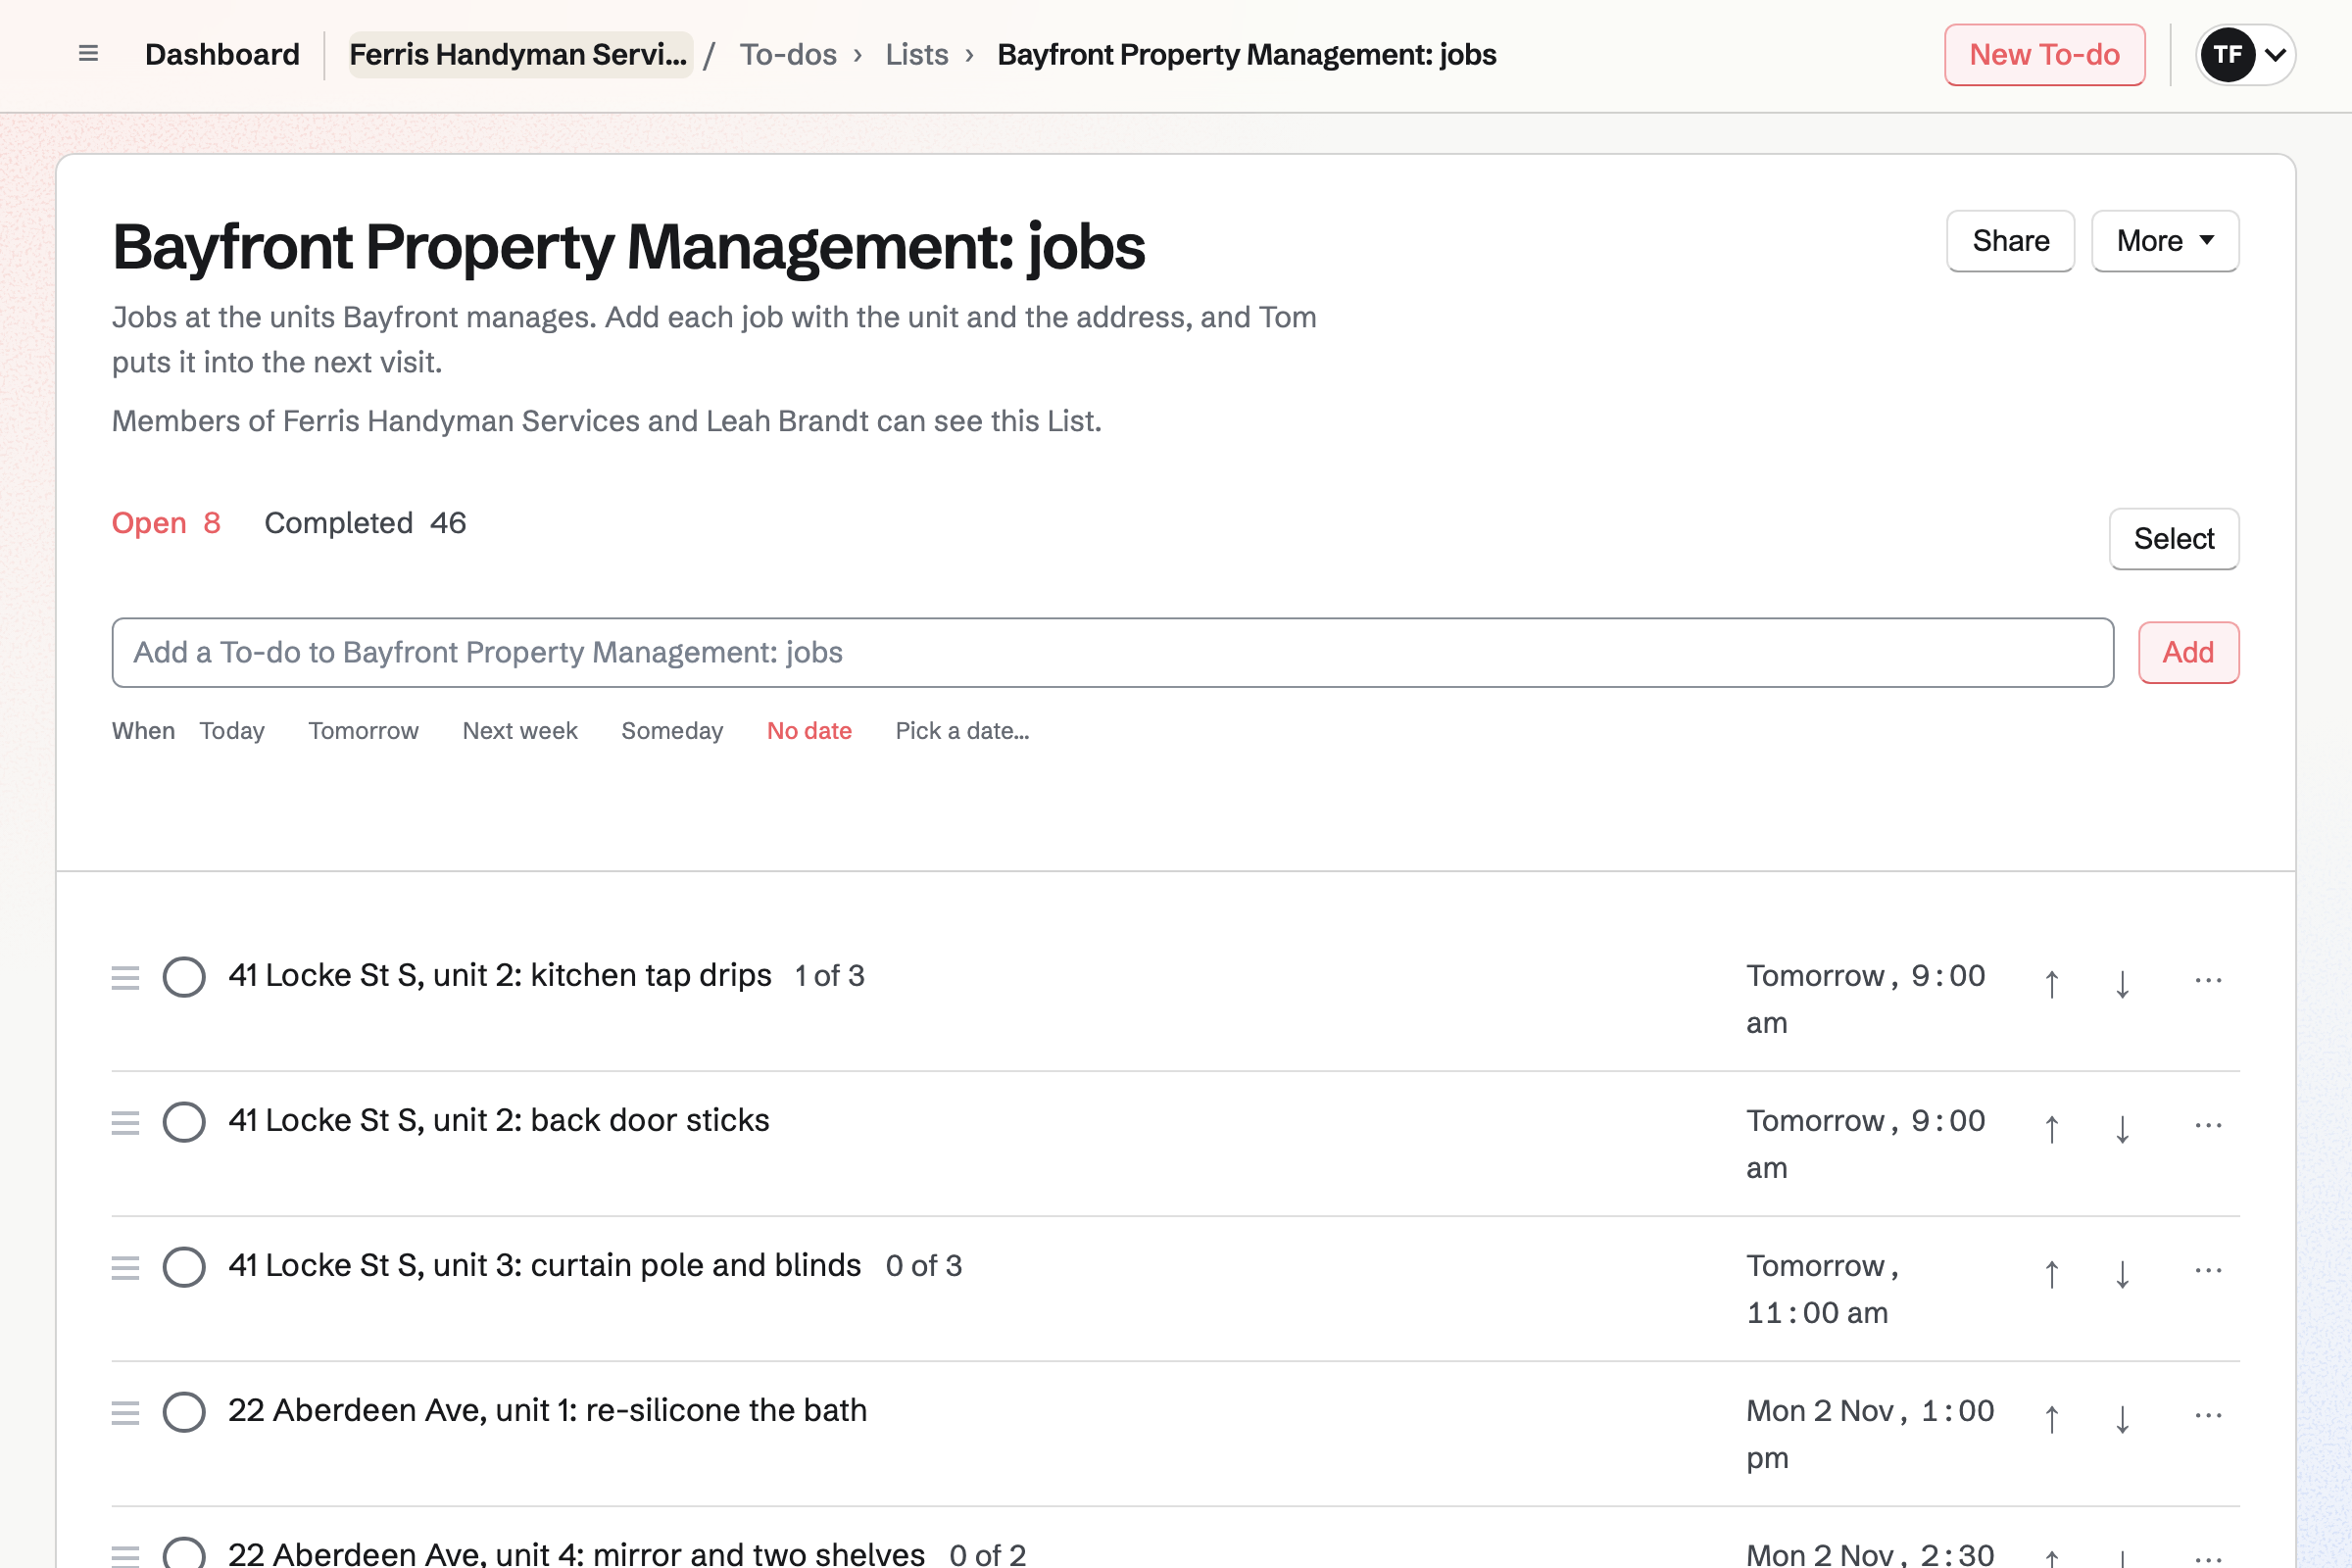Open more options for re-silicone the bath

point(2208,1415)
